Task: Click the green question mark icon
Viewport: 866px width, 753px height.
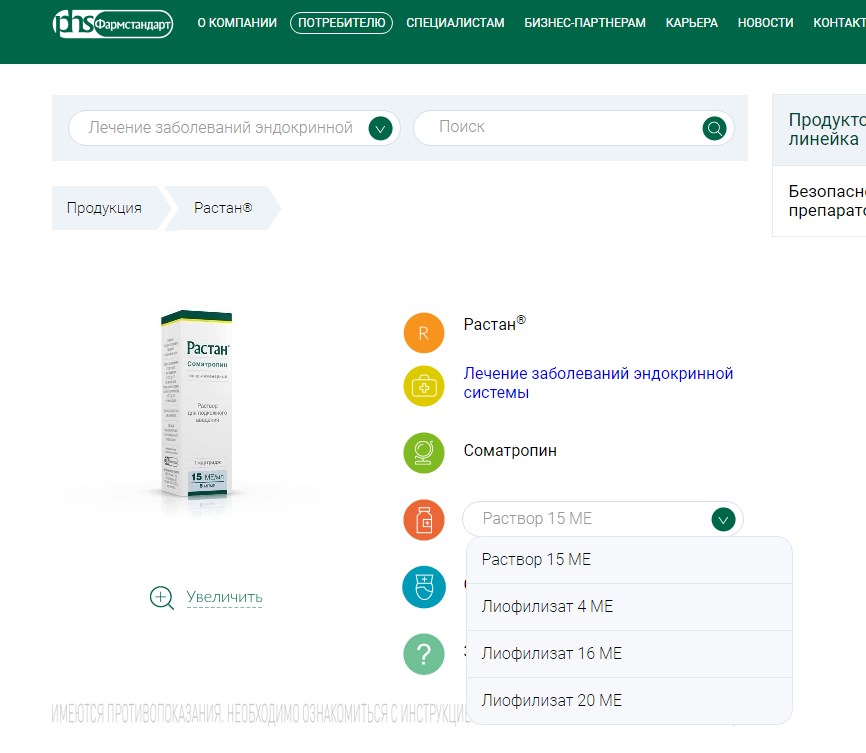Action: click(424, 654)
